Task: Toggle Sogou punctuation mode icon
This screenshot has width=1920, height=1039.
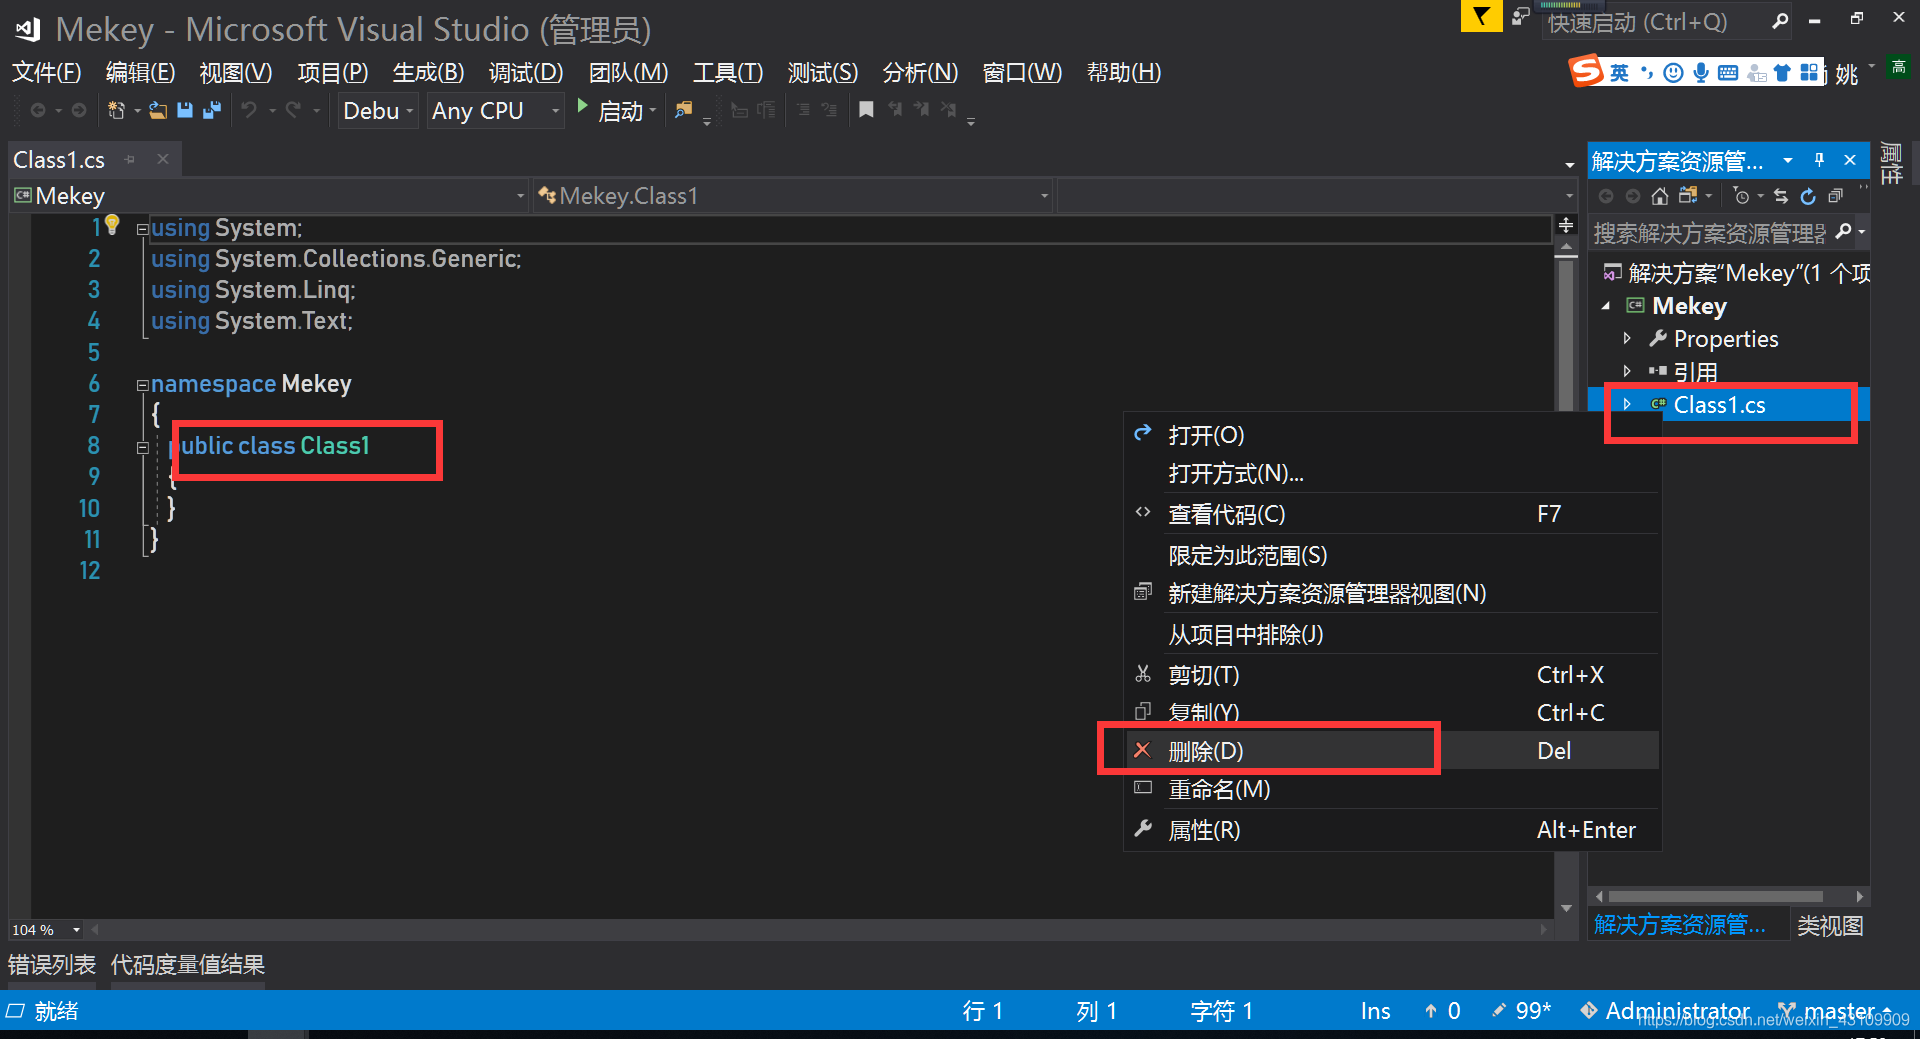Action: click(1646, 73)
